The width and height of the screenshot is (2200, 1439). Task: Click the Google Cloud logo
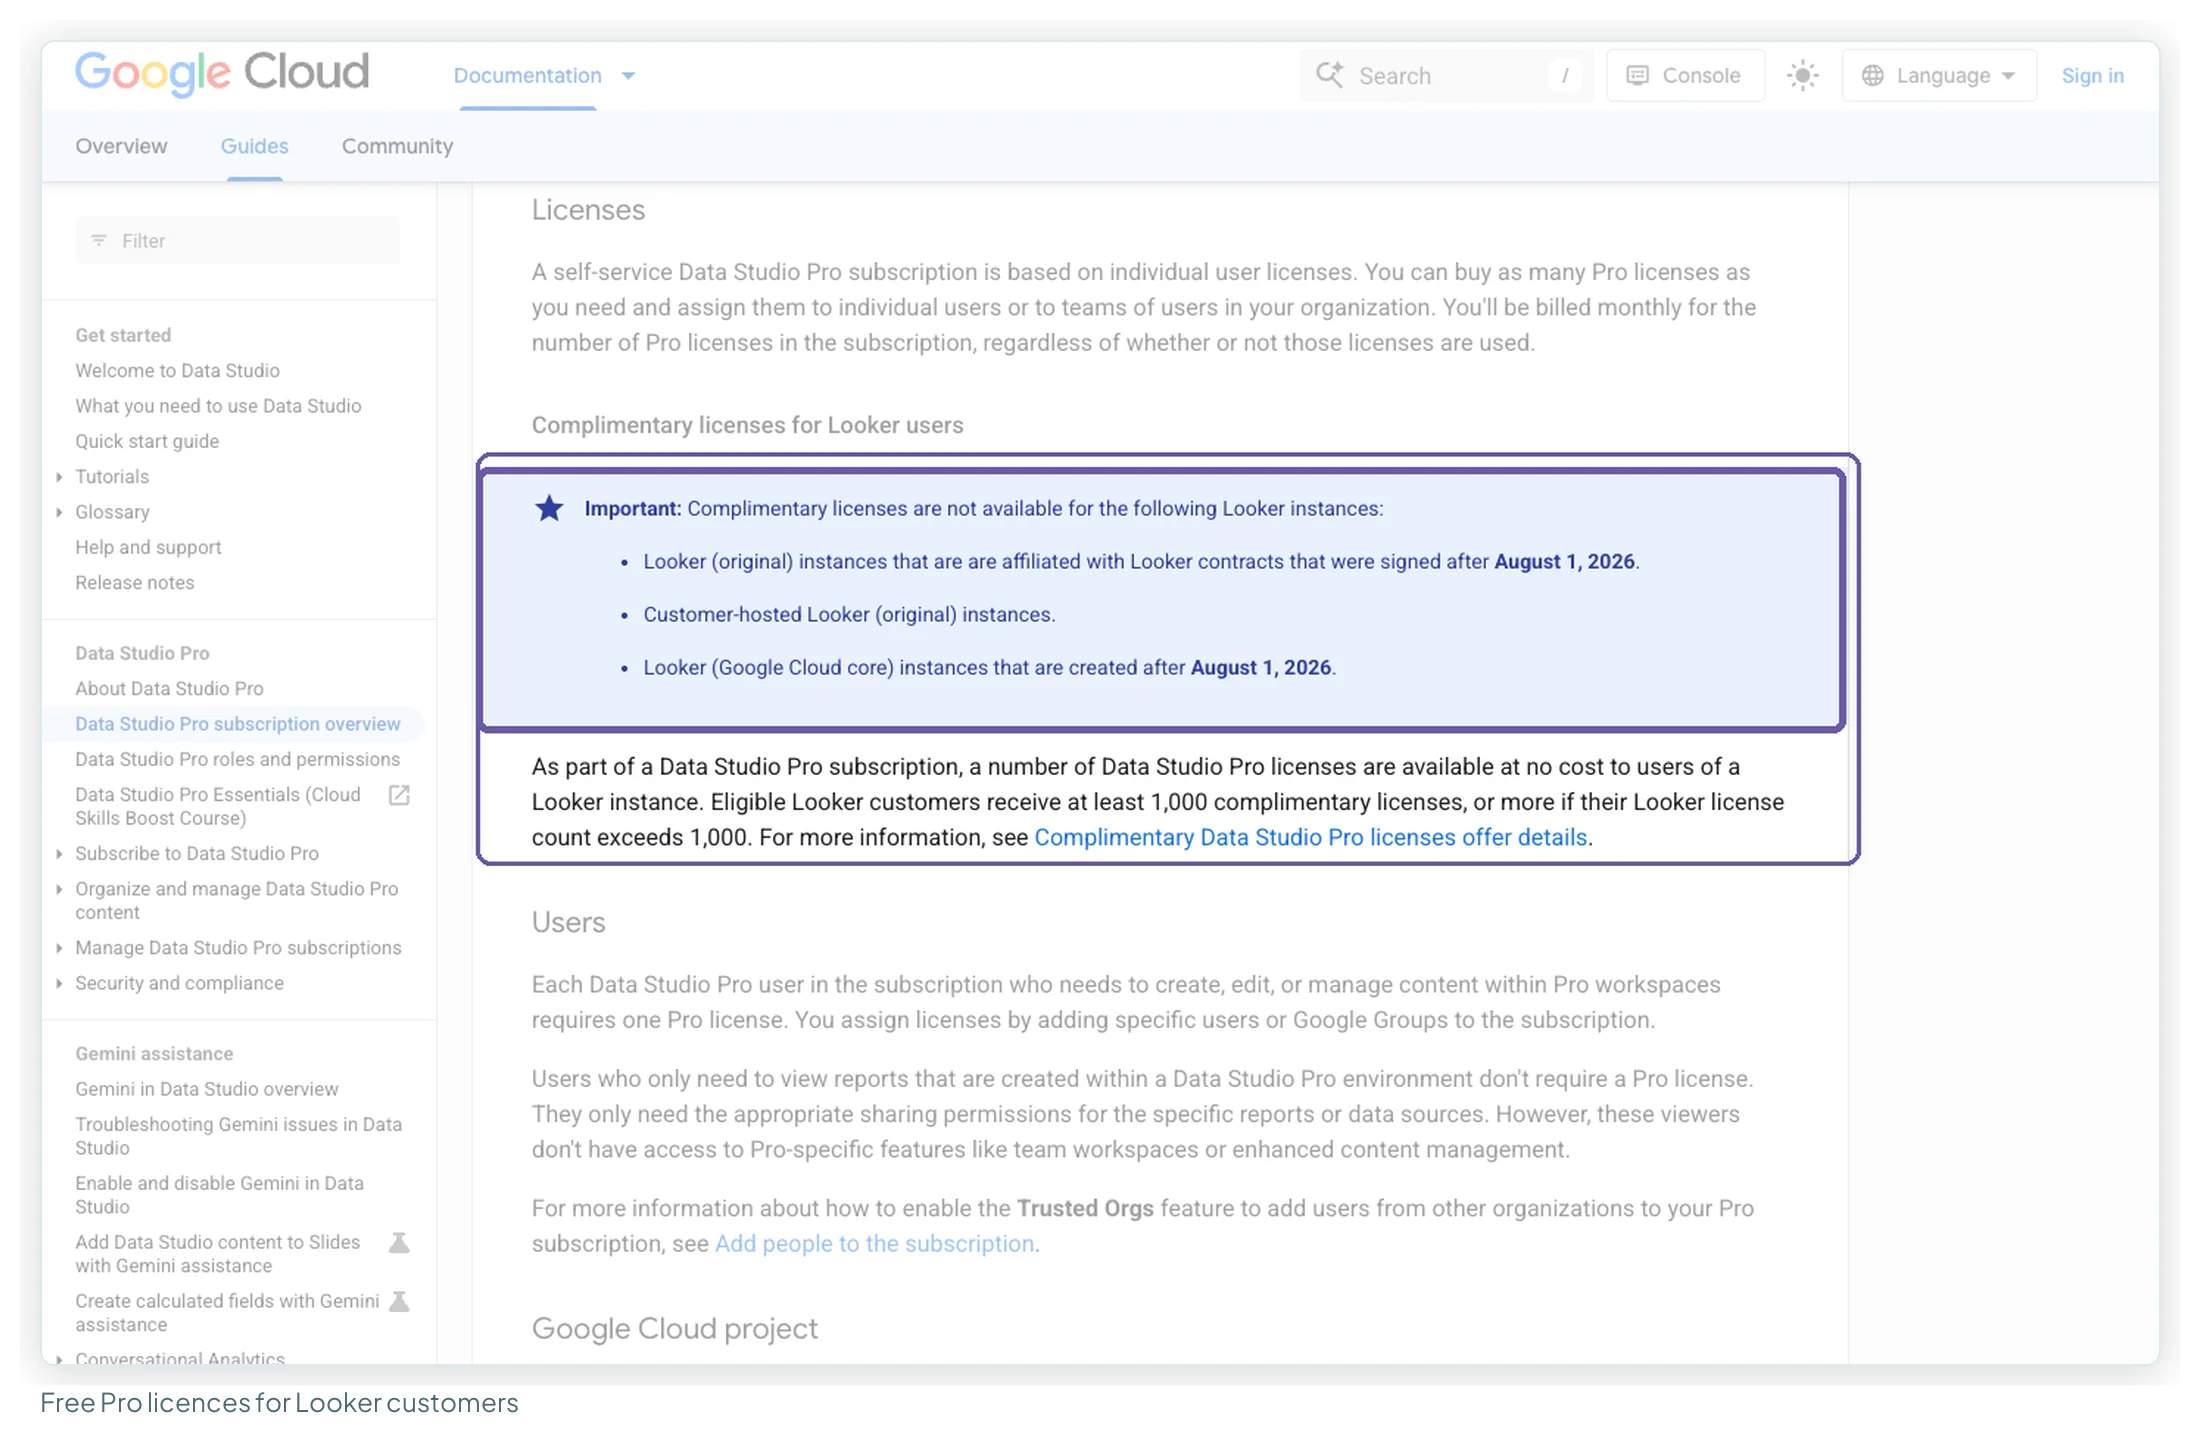222,73
